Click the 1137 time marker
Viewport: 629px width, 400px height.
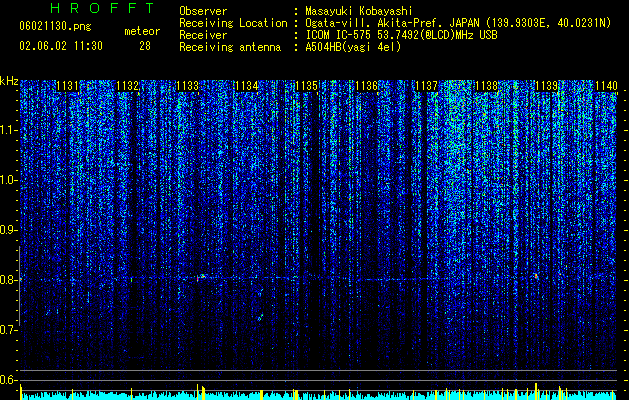point(426,86)
